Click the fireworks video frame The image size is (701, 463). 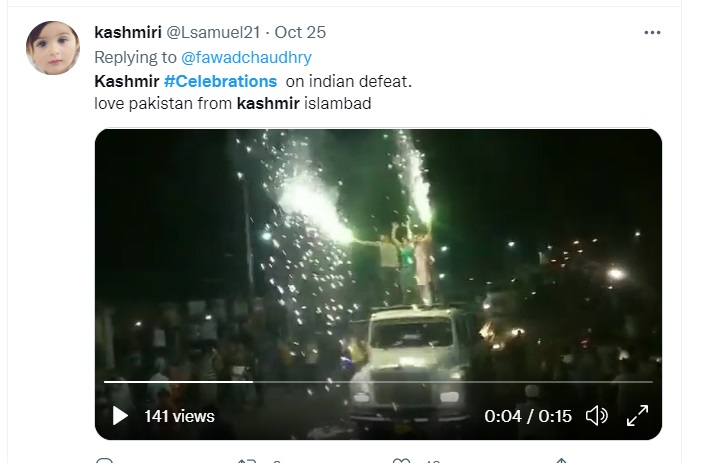(378, 250)
